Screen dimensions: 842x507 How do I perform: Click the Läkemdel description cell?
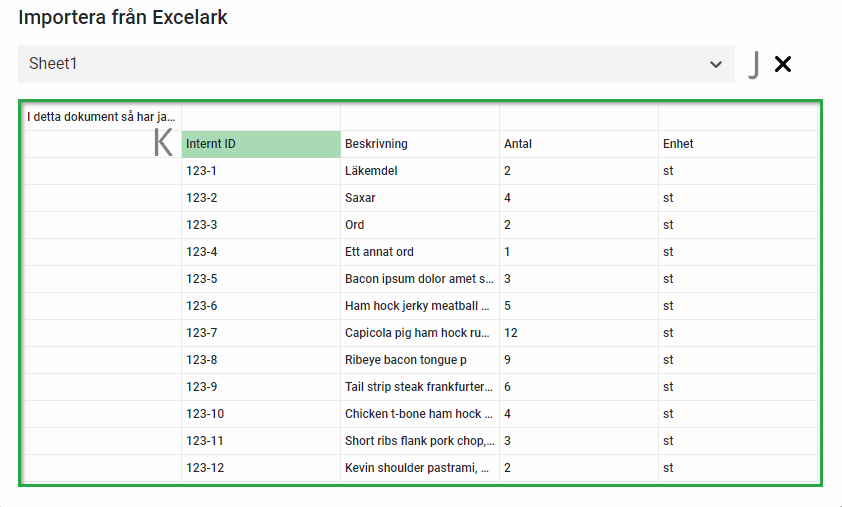[x=419, y=171]
